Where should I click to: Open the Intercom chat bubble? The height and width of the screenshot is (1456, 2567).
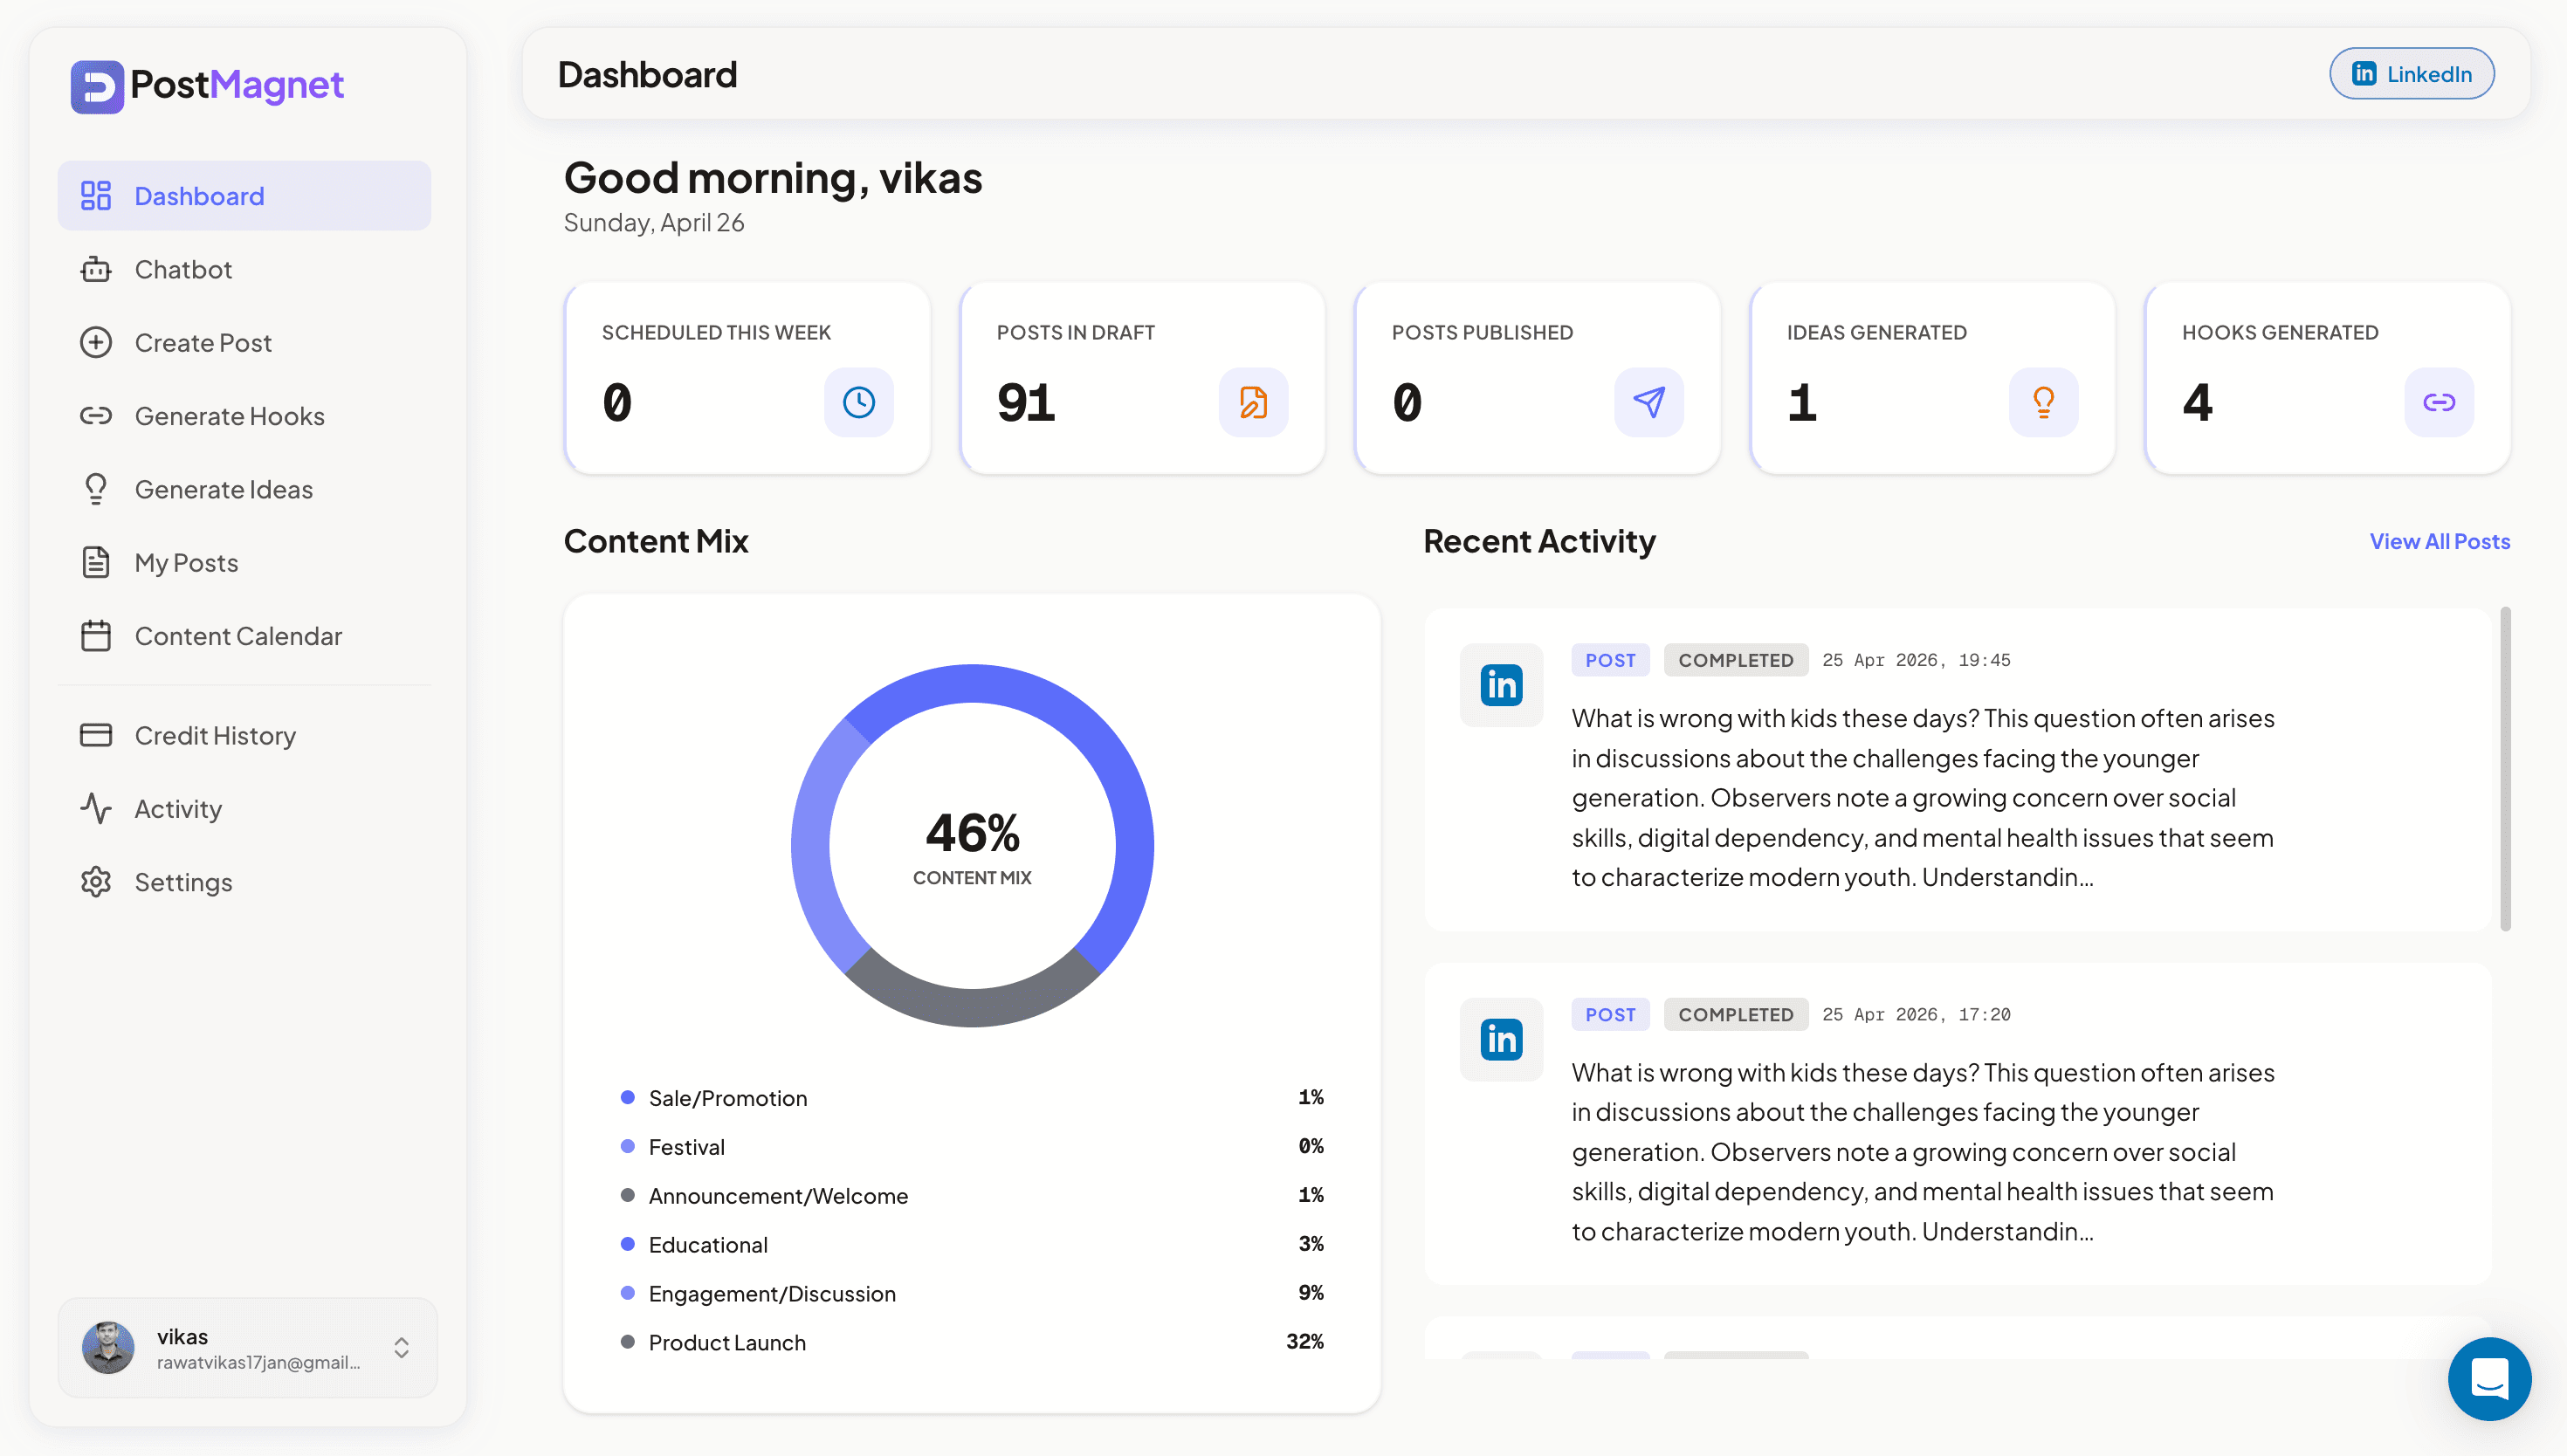[x=2489, y=1379]
